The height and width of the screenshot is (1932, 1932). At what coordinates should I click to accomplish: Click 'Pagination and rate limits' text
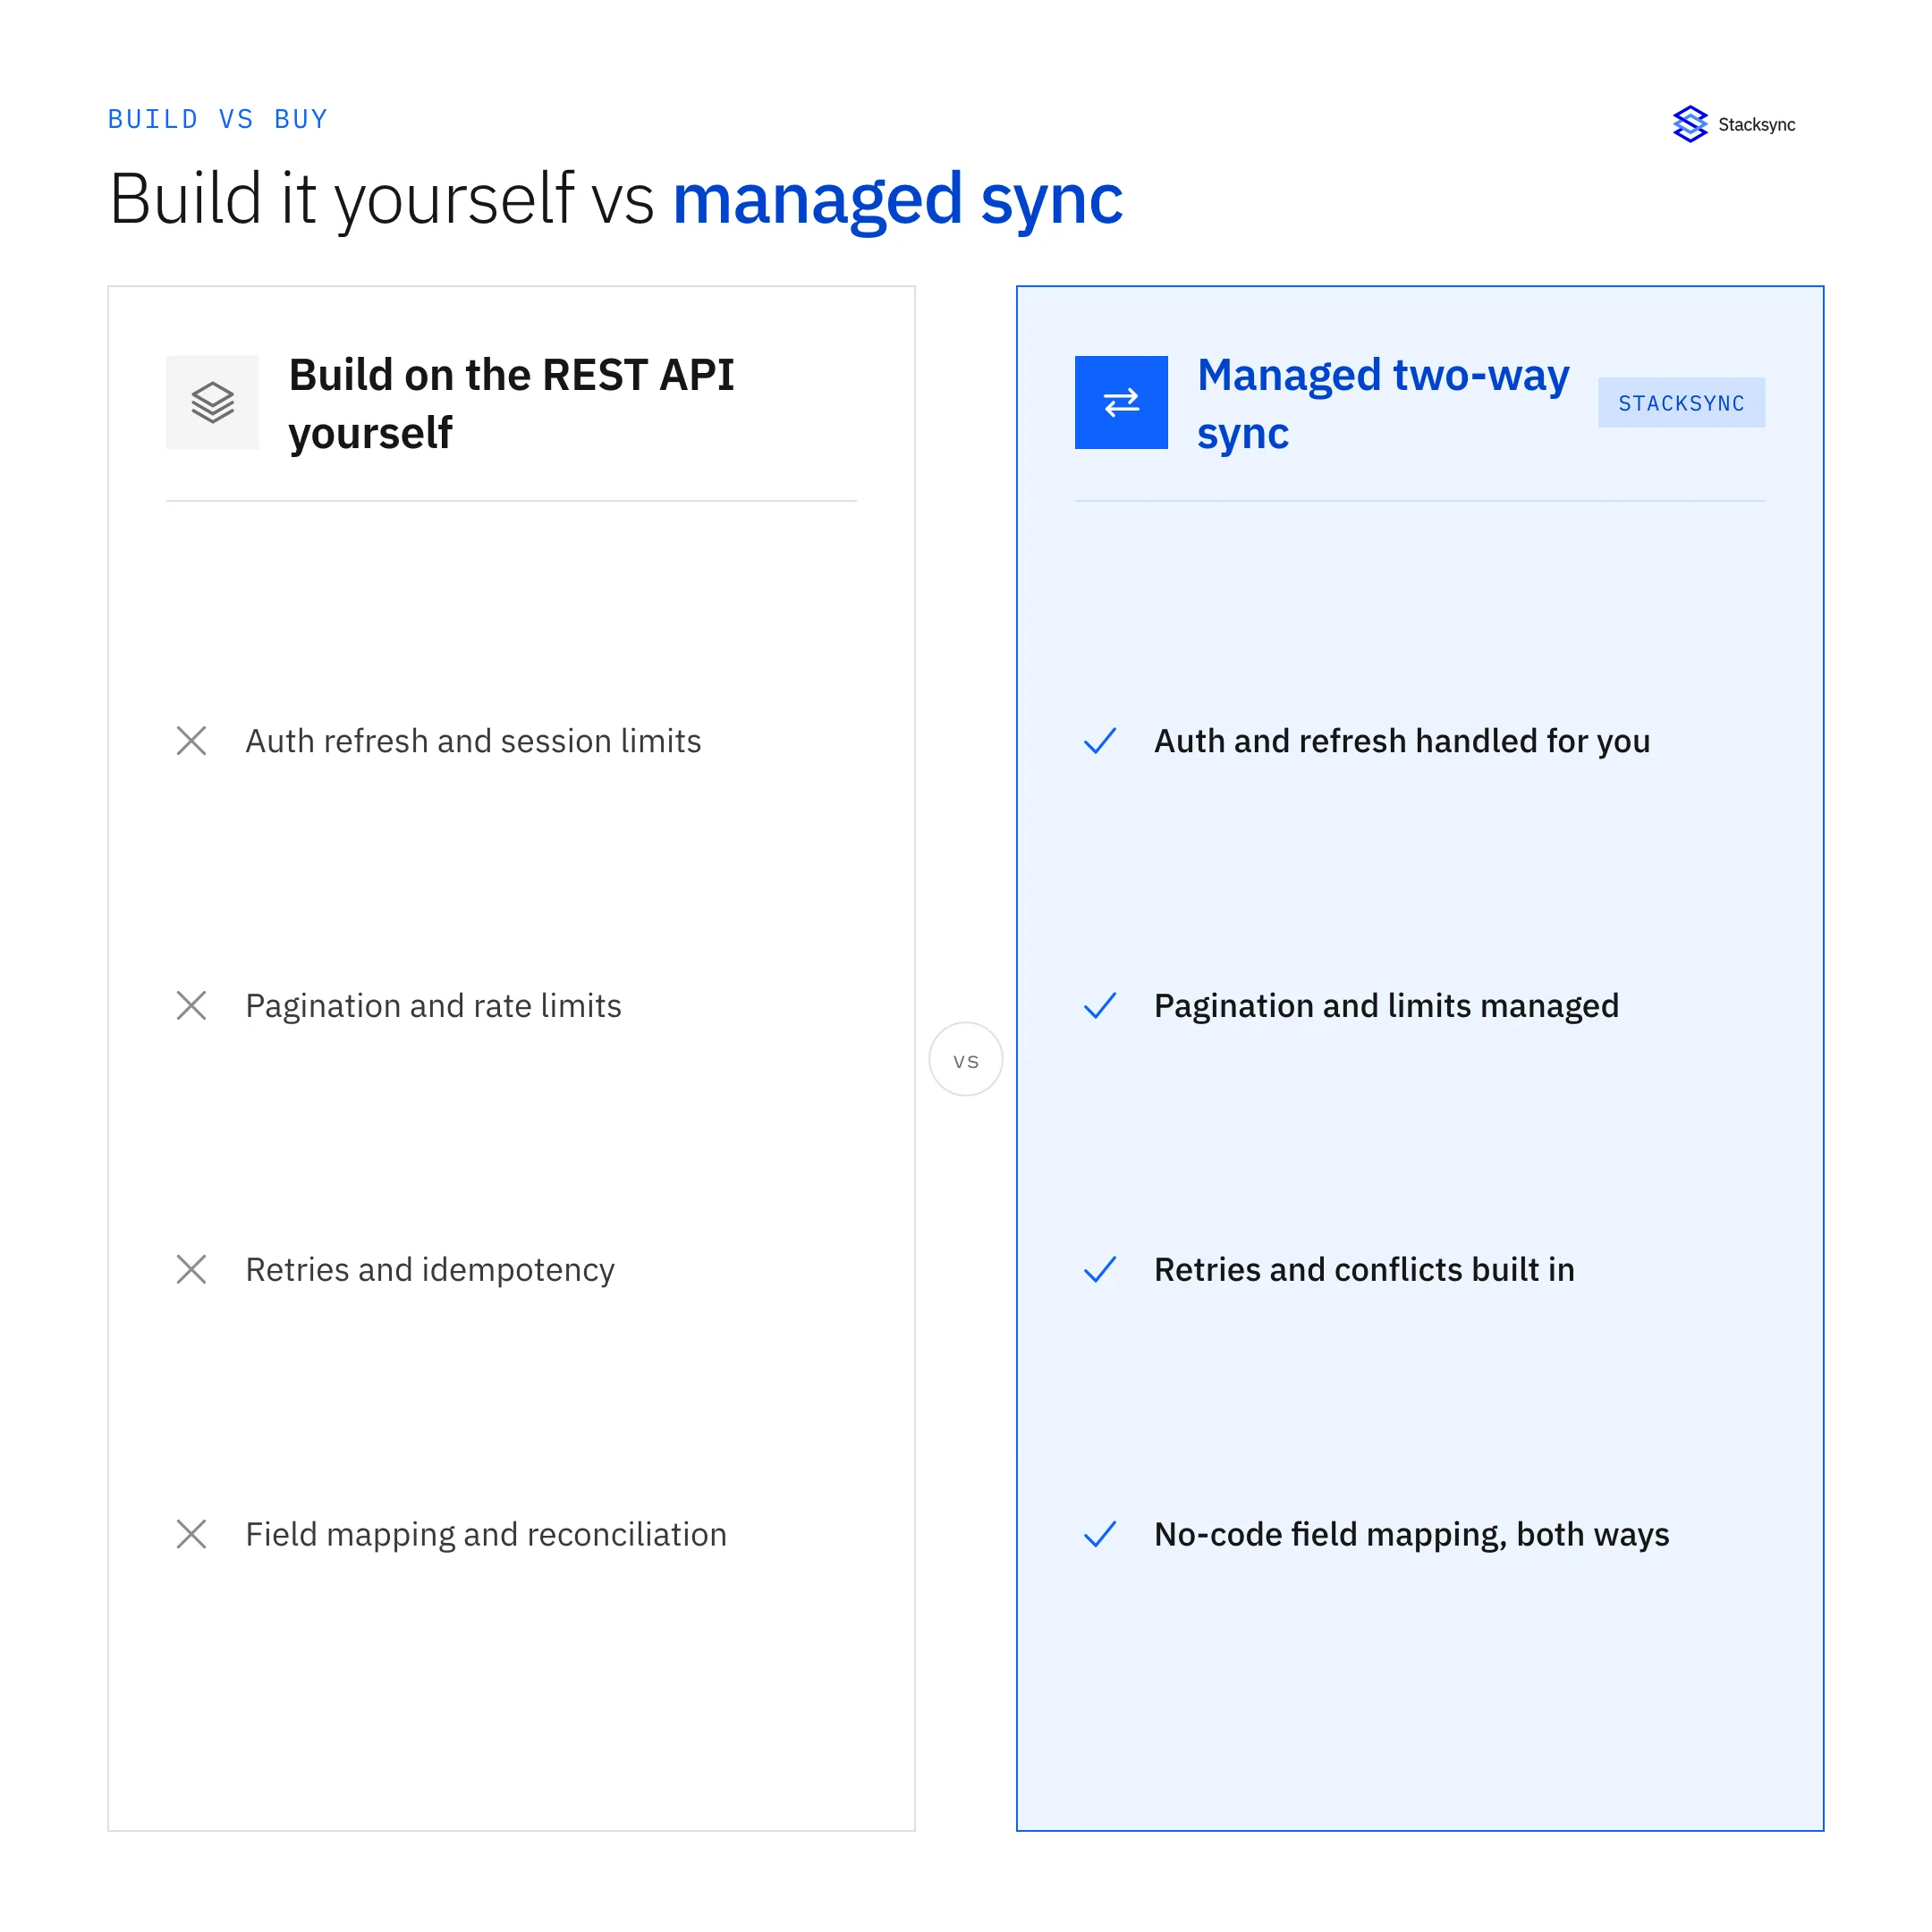click(x=433, y=1006)
